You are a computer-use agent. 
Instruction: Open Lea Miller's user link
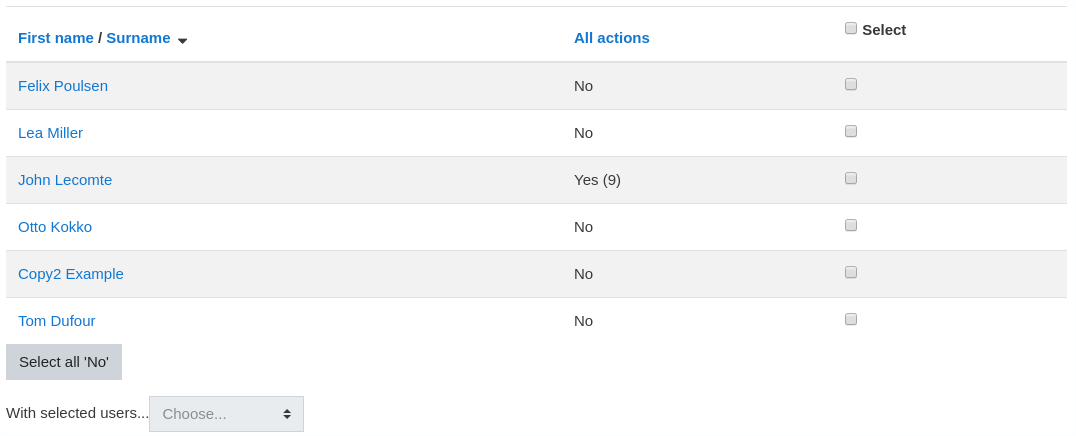pyautogui.click(x=50, y=133)
